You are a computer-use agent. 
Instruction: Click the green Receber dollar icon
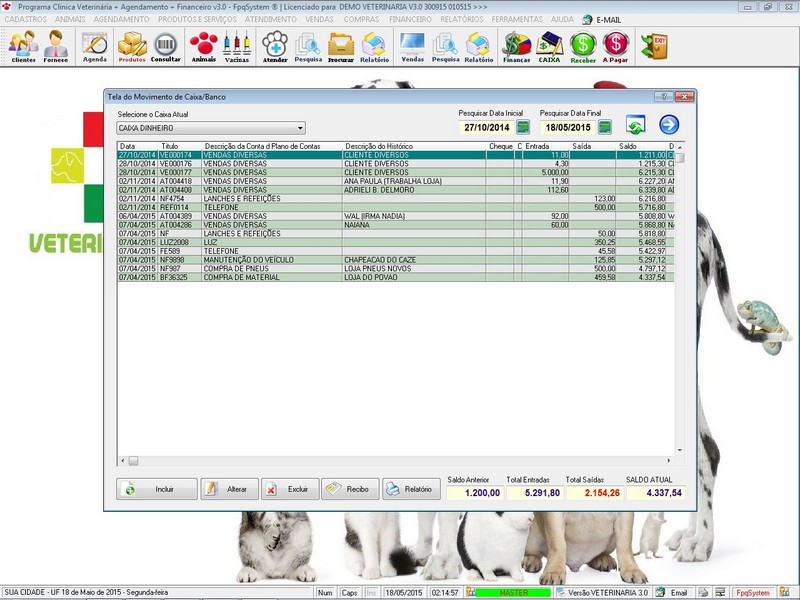click(x=583, y=46)
